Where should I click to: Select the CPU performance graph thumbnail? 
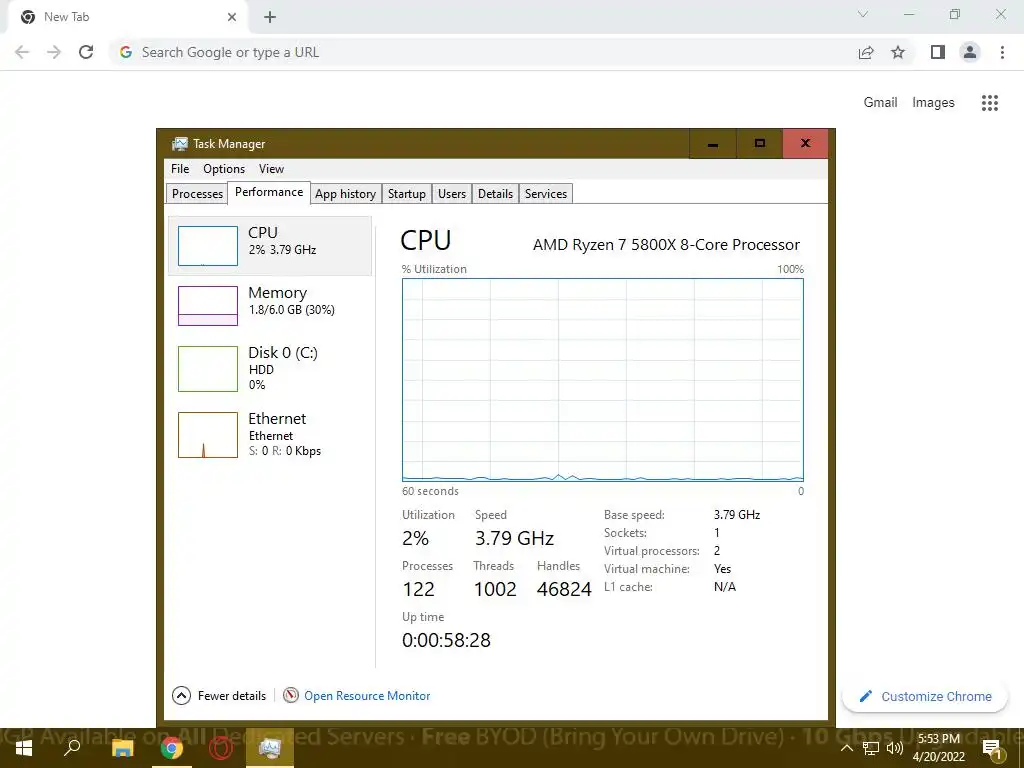[208, 246]
